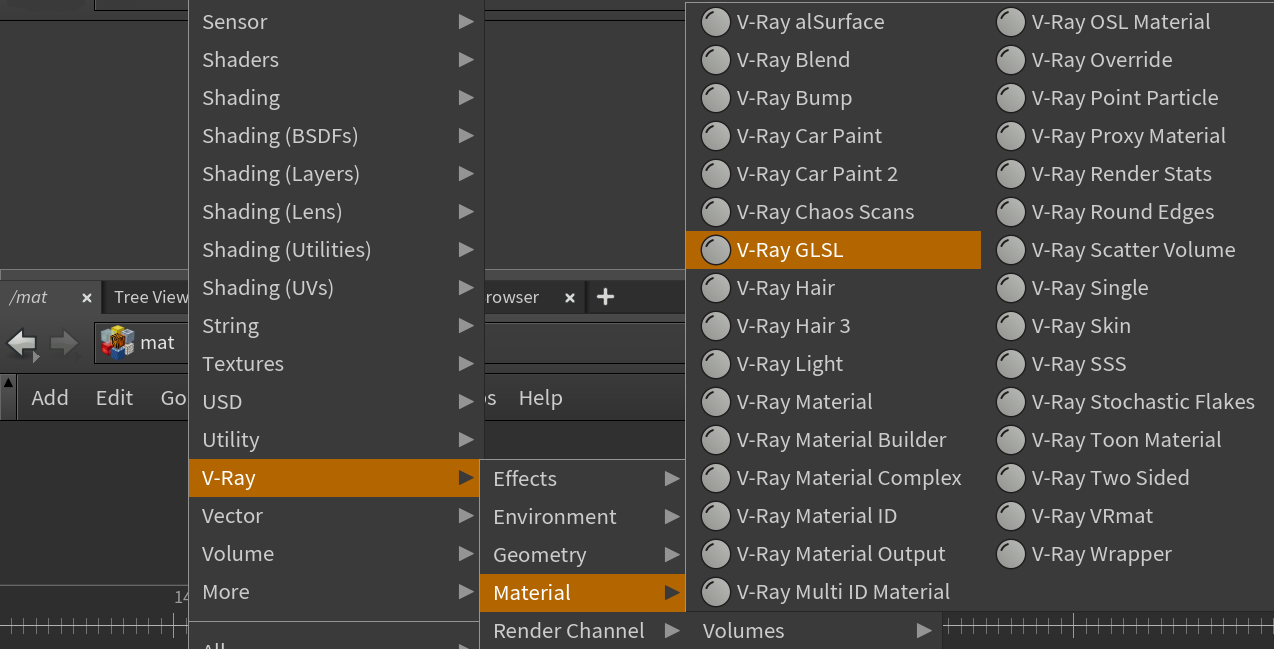Choose V-Ray Material Complex
Image resolution: width=1274 pixels, height=649 pixels.
pos(834,478)
